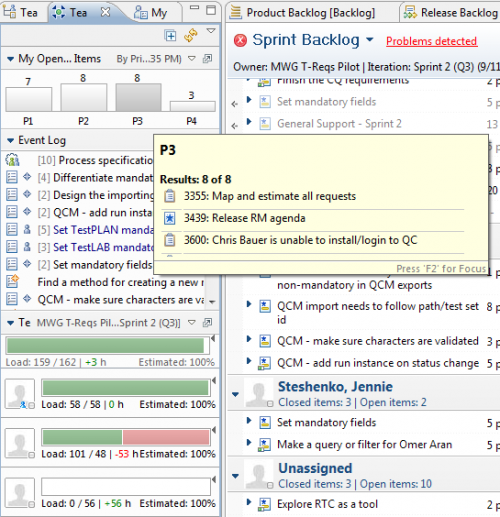Click the Product Backlog tab icon
The height and width of the screenshot is (517, 500).
click(x=236, y=12)
